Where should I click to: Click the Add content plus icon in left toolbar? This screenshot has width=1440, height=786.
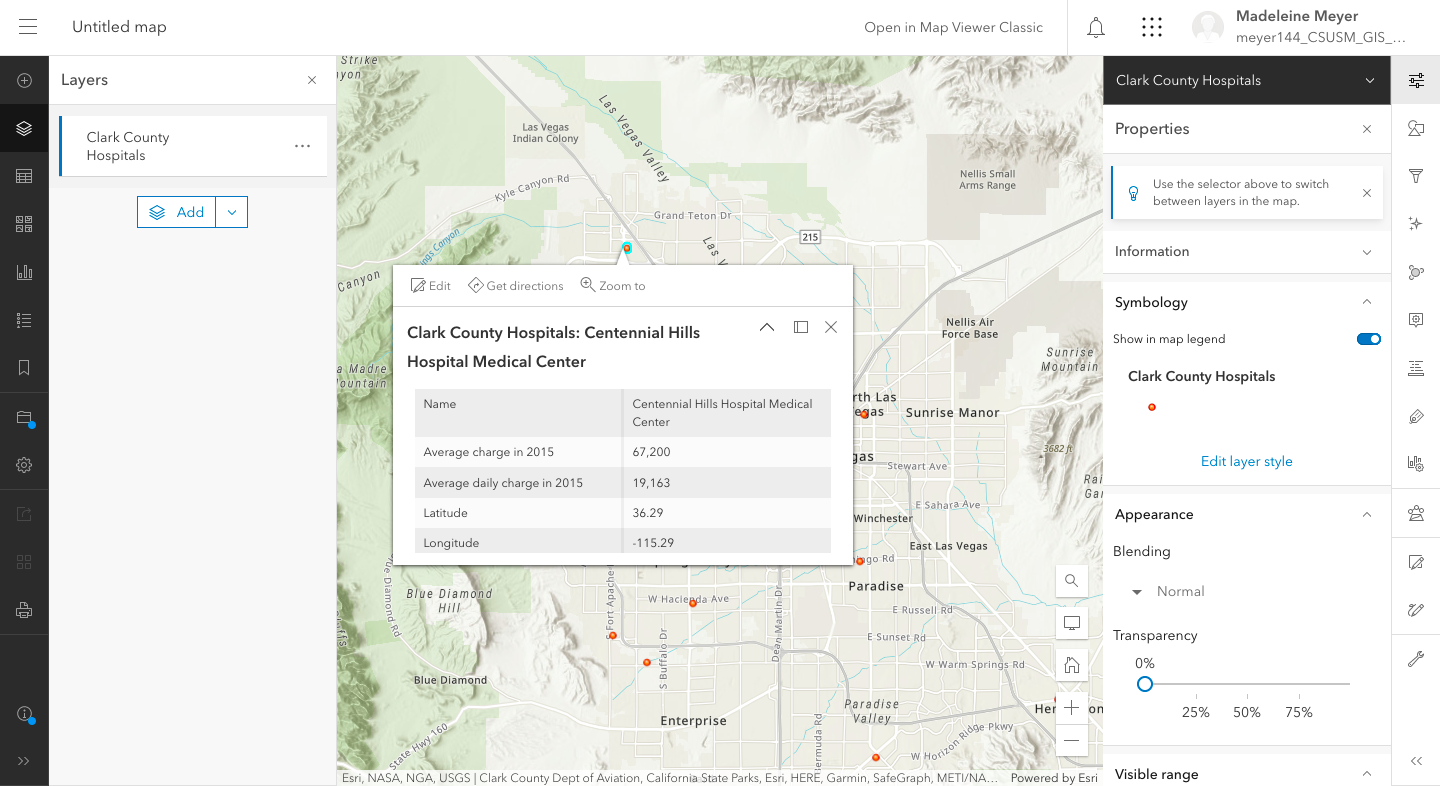point(24,81)
